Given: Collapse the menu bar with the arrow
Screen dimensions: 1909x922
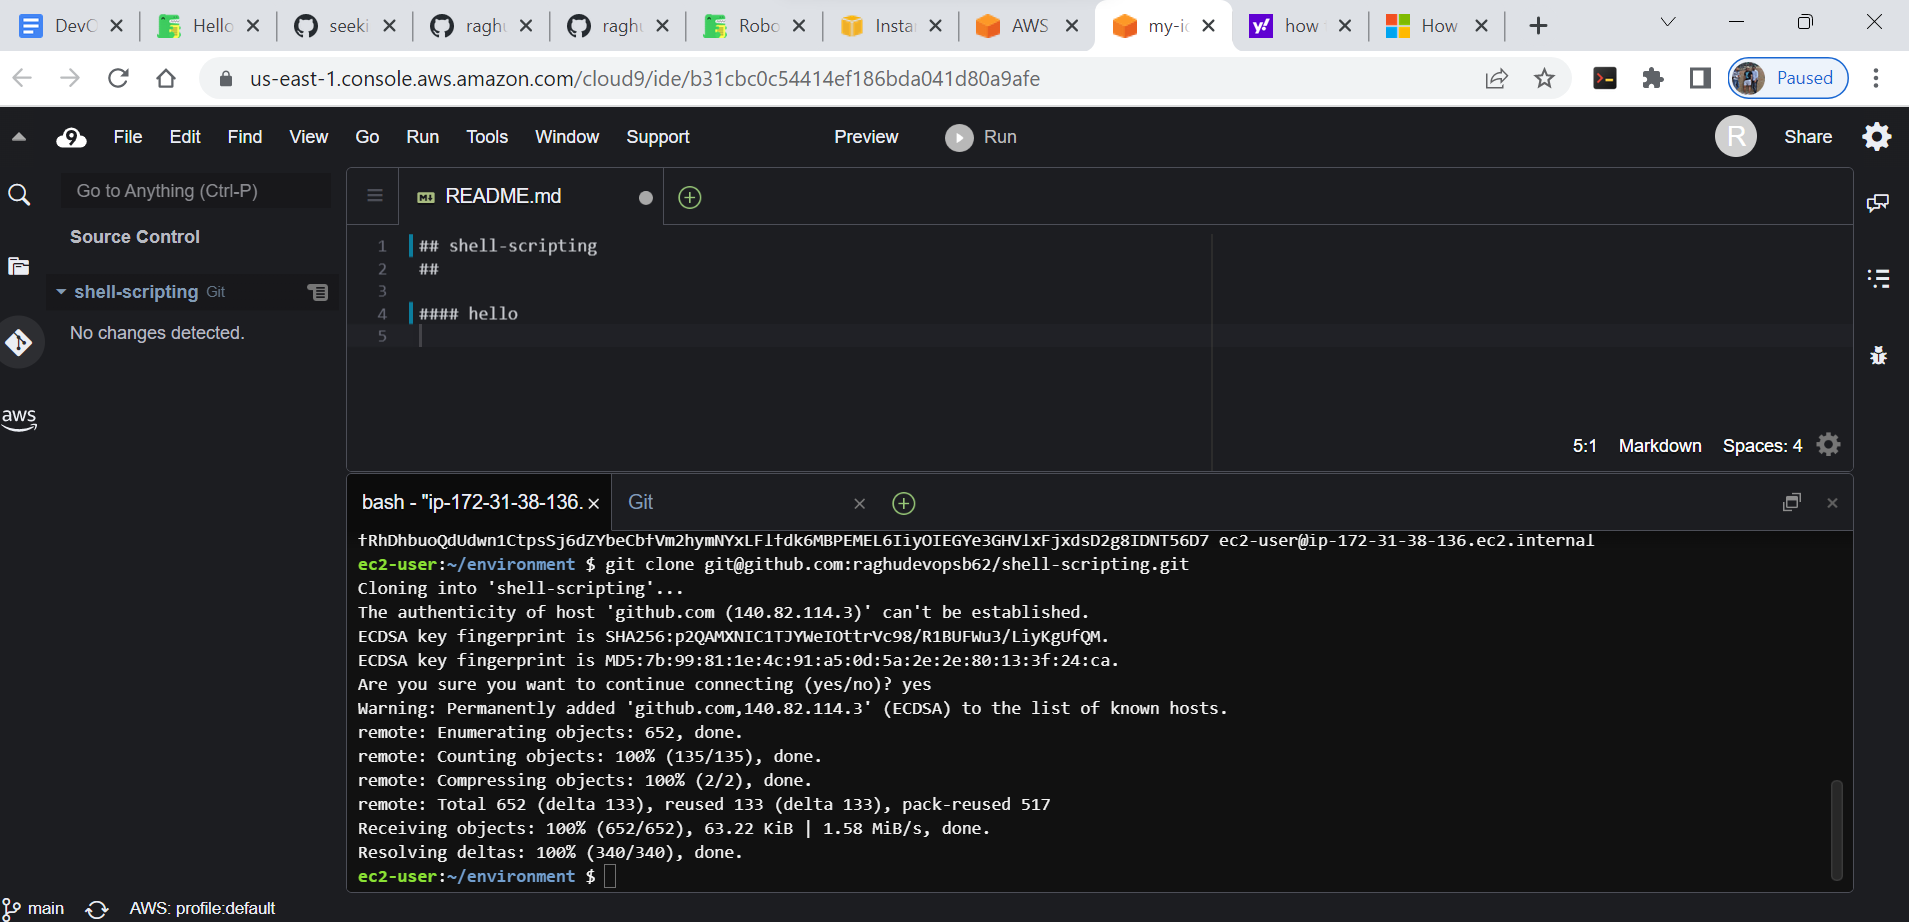Looking at the screenshot, I should coord(20,137).
